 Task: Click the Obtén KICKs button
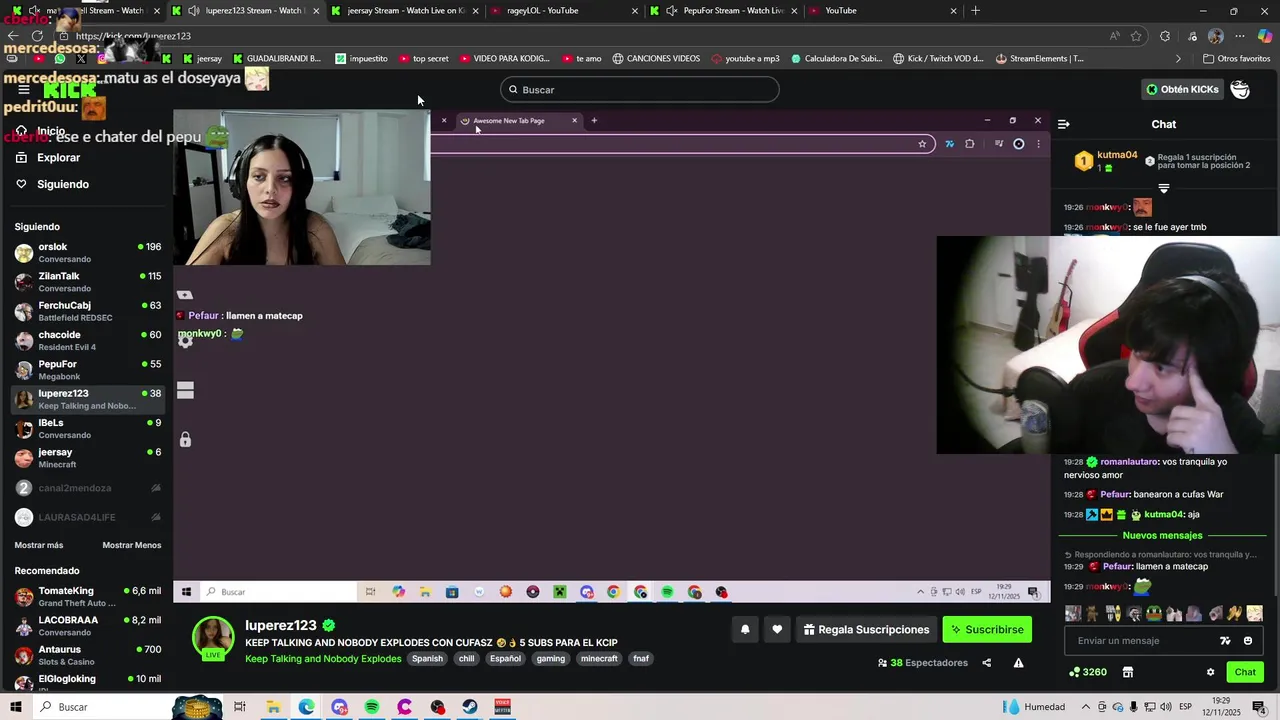click(x=1182, y=89)
